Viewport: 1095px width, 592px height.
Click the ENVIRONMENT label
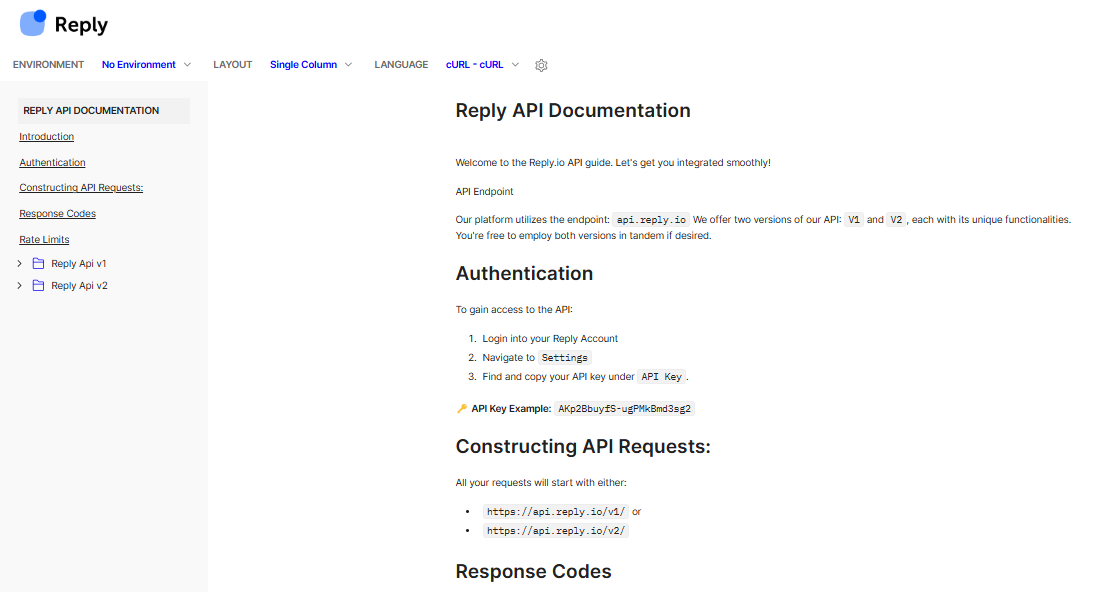pyautogui.click(x=48, y=64)
